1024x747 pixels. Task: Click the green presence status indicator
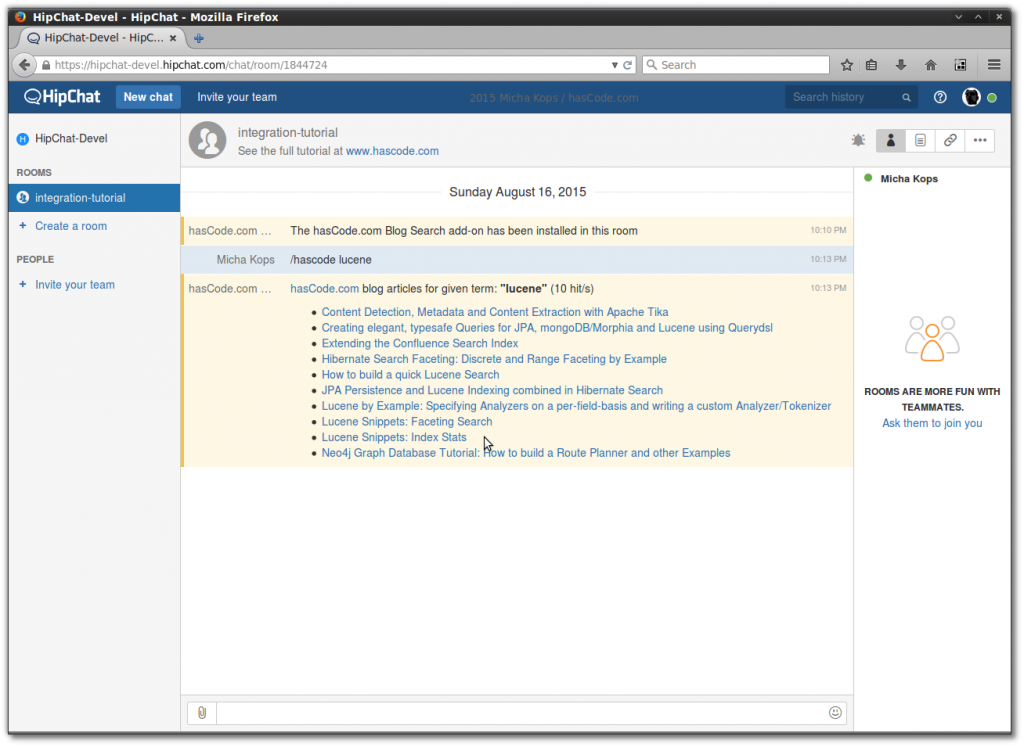click(992, 97)
